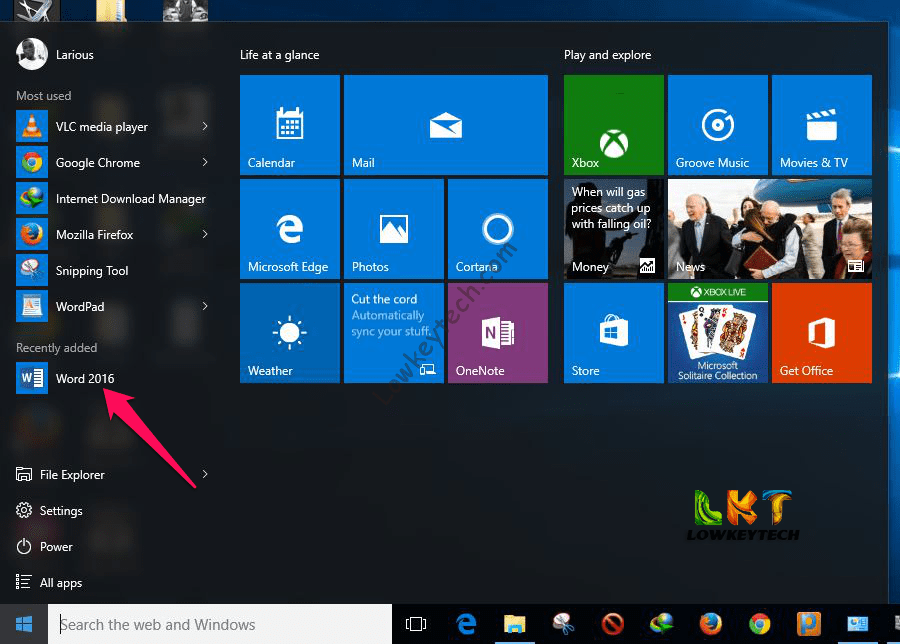Image resolution: width=900 pixels, height=644 pixels.
Task: Click the Windows Start button
Action: click(x=24, y=624)
